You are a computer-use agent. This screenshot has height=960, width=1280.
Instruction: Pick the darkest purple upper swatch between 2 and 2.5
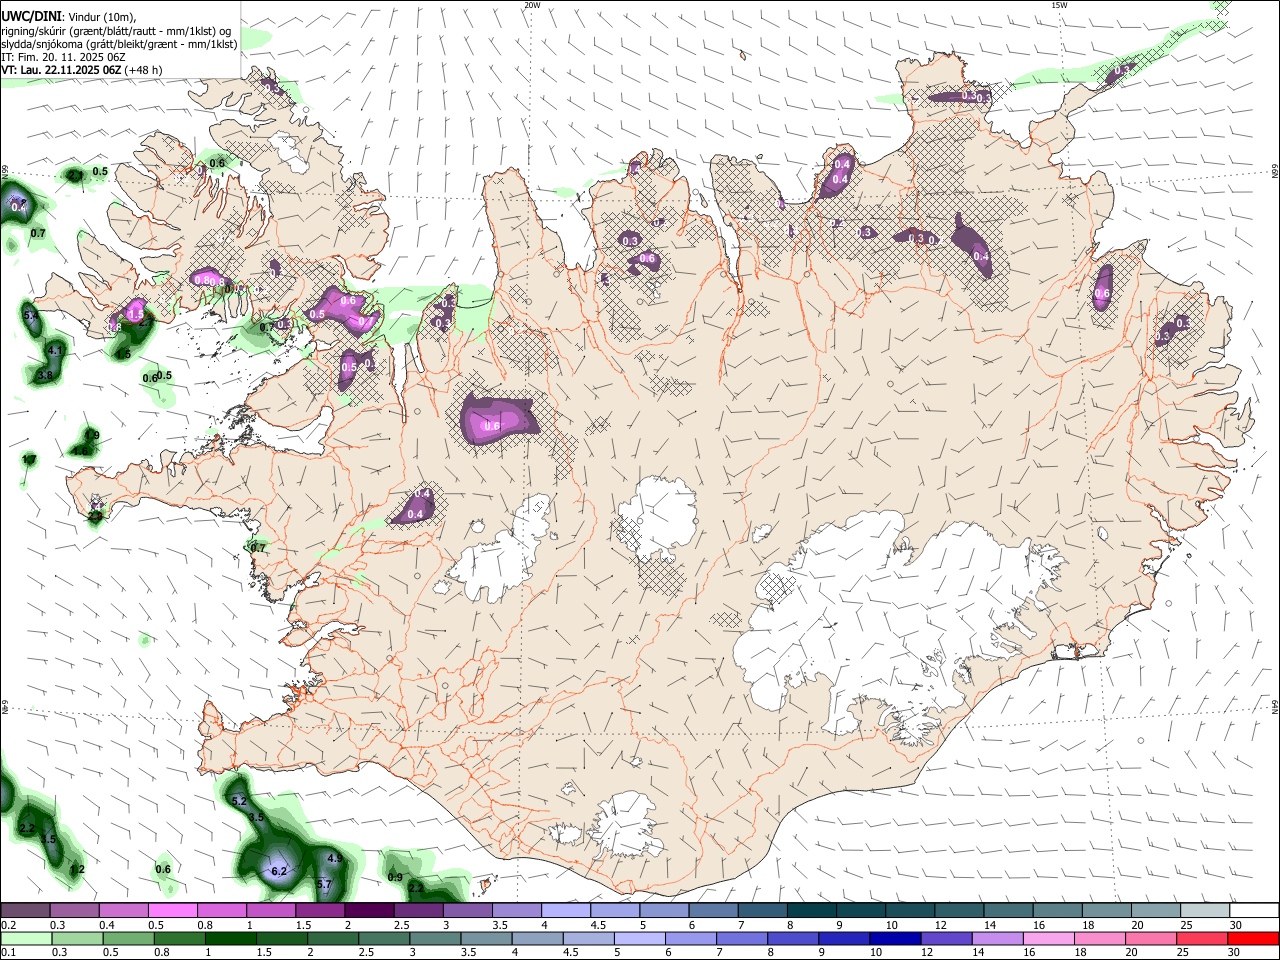369,911
